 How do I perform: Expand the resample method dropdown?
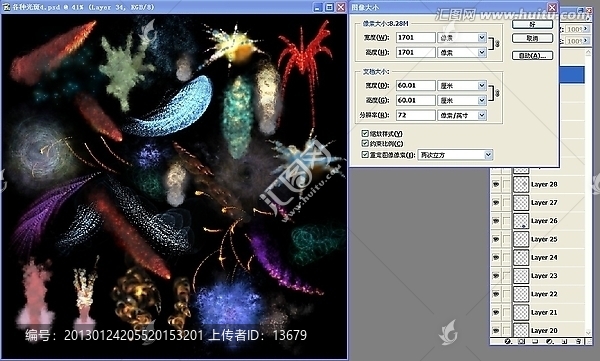click(x=488, y=155)
